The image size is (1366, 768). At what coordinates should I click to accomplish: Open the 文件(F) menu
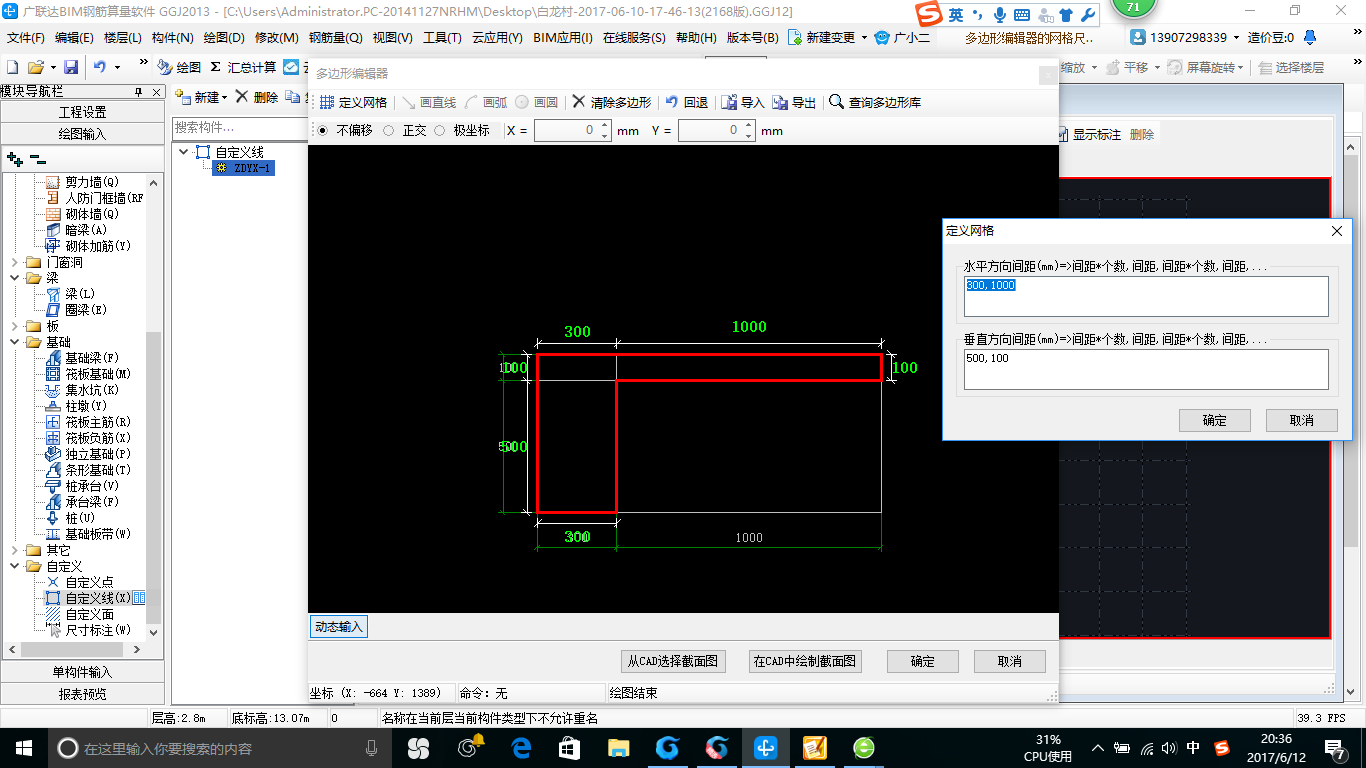coord(25,37)
